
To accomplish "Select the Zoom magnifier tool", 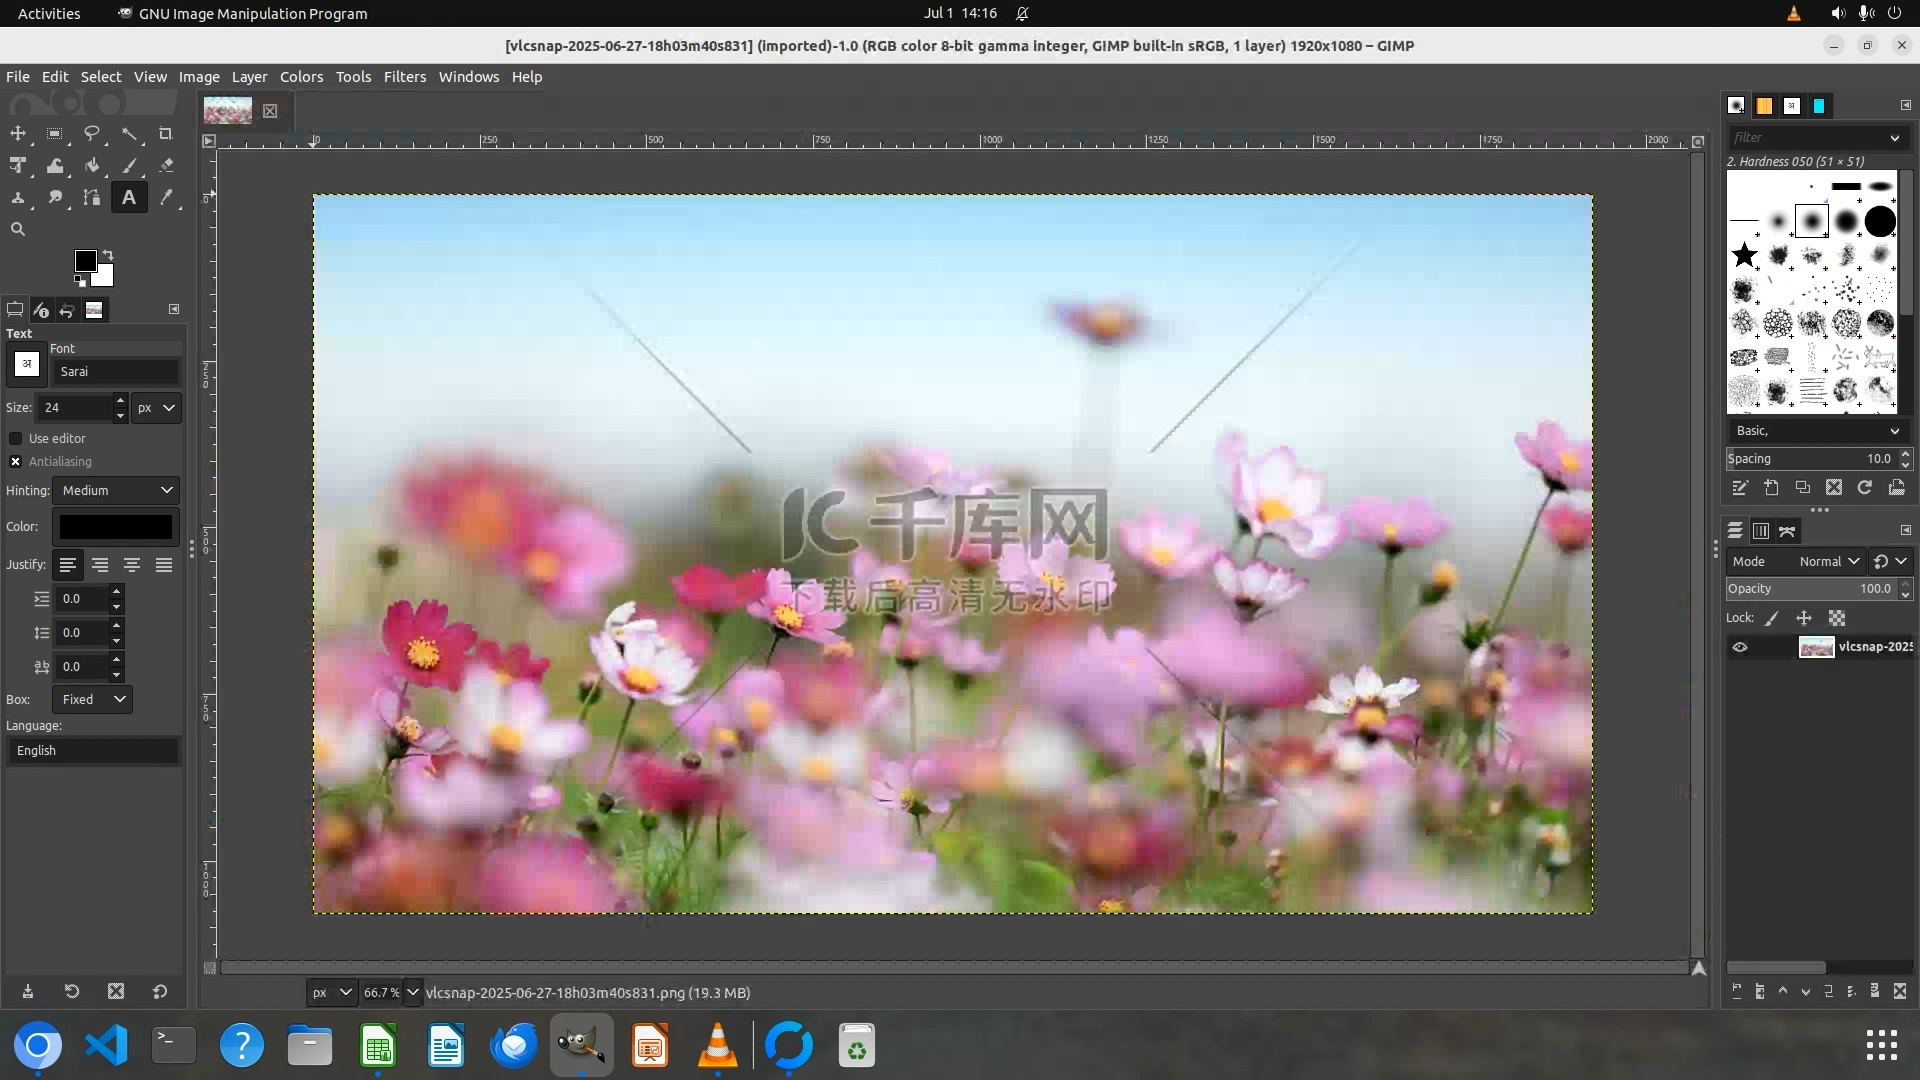I will point(18,229).
